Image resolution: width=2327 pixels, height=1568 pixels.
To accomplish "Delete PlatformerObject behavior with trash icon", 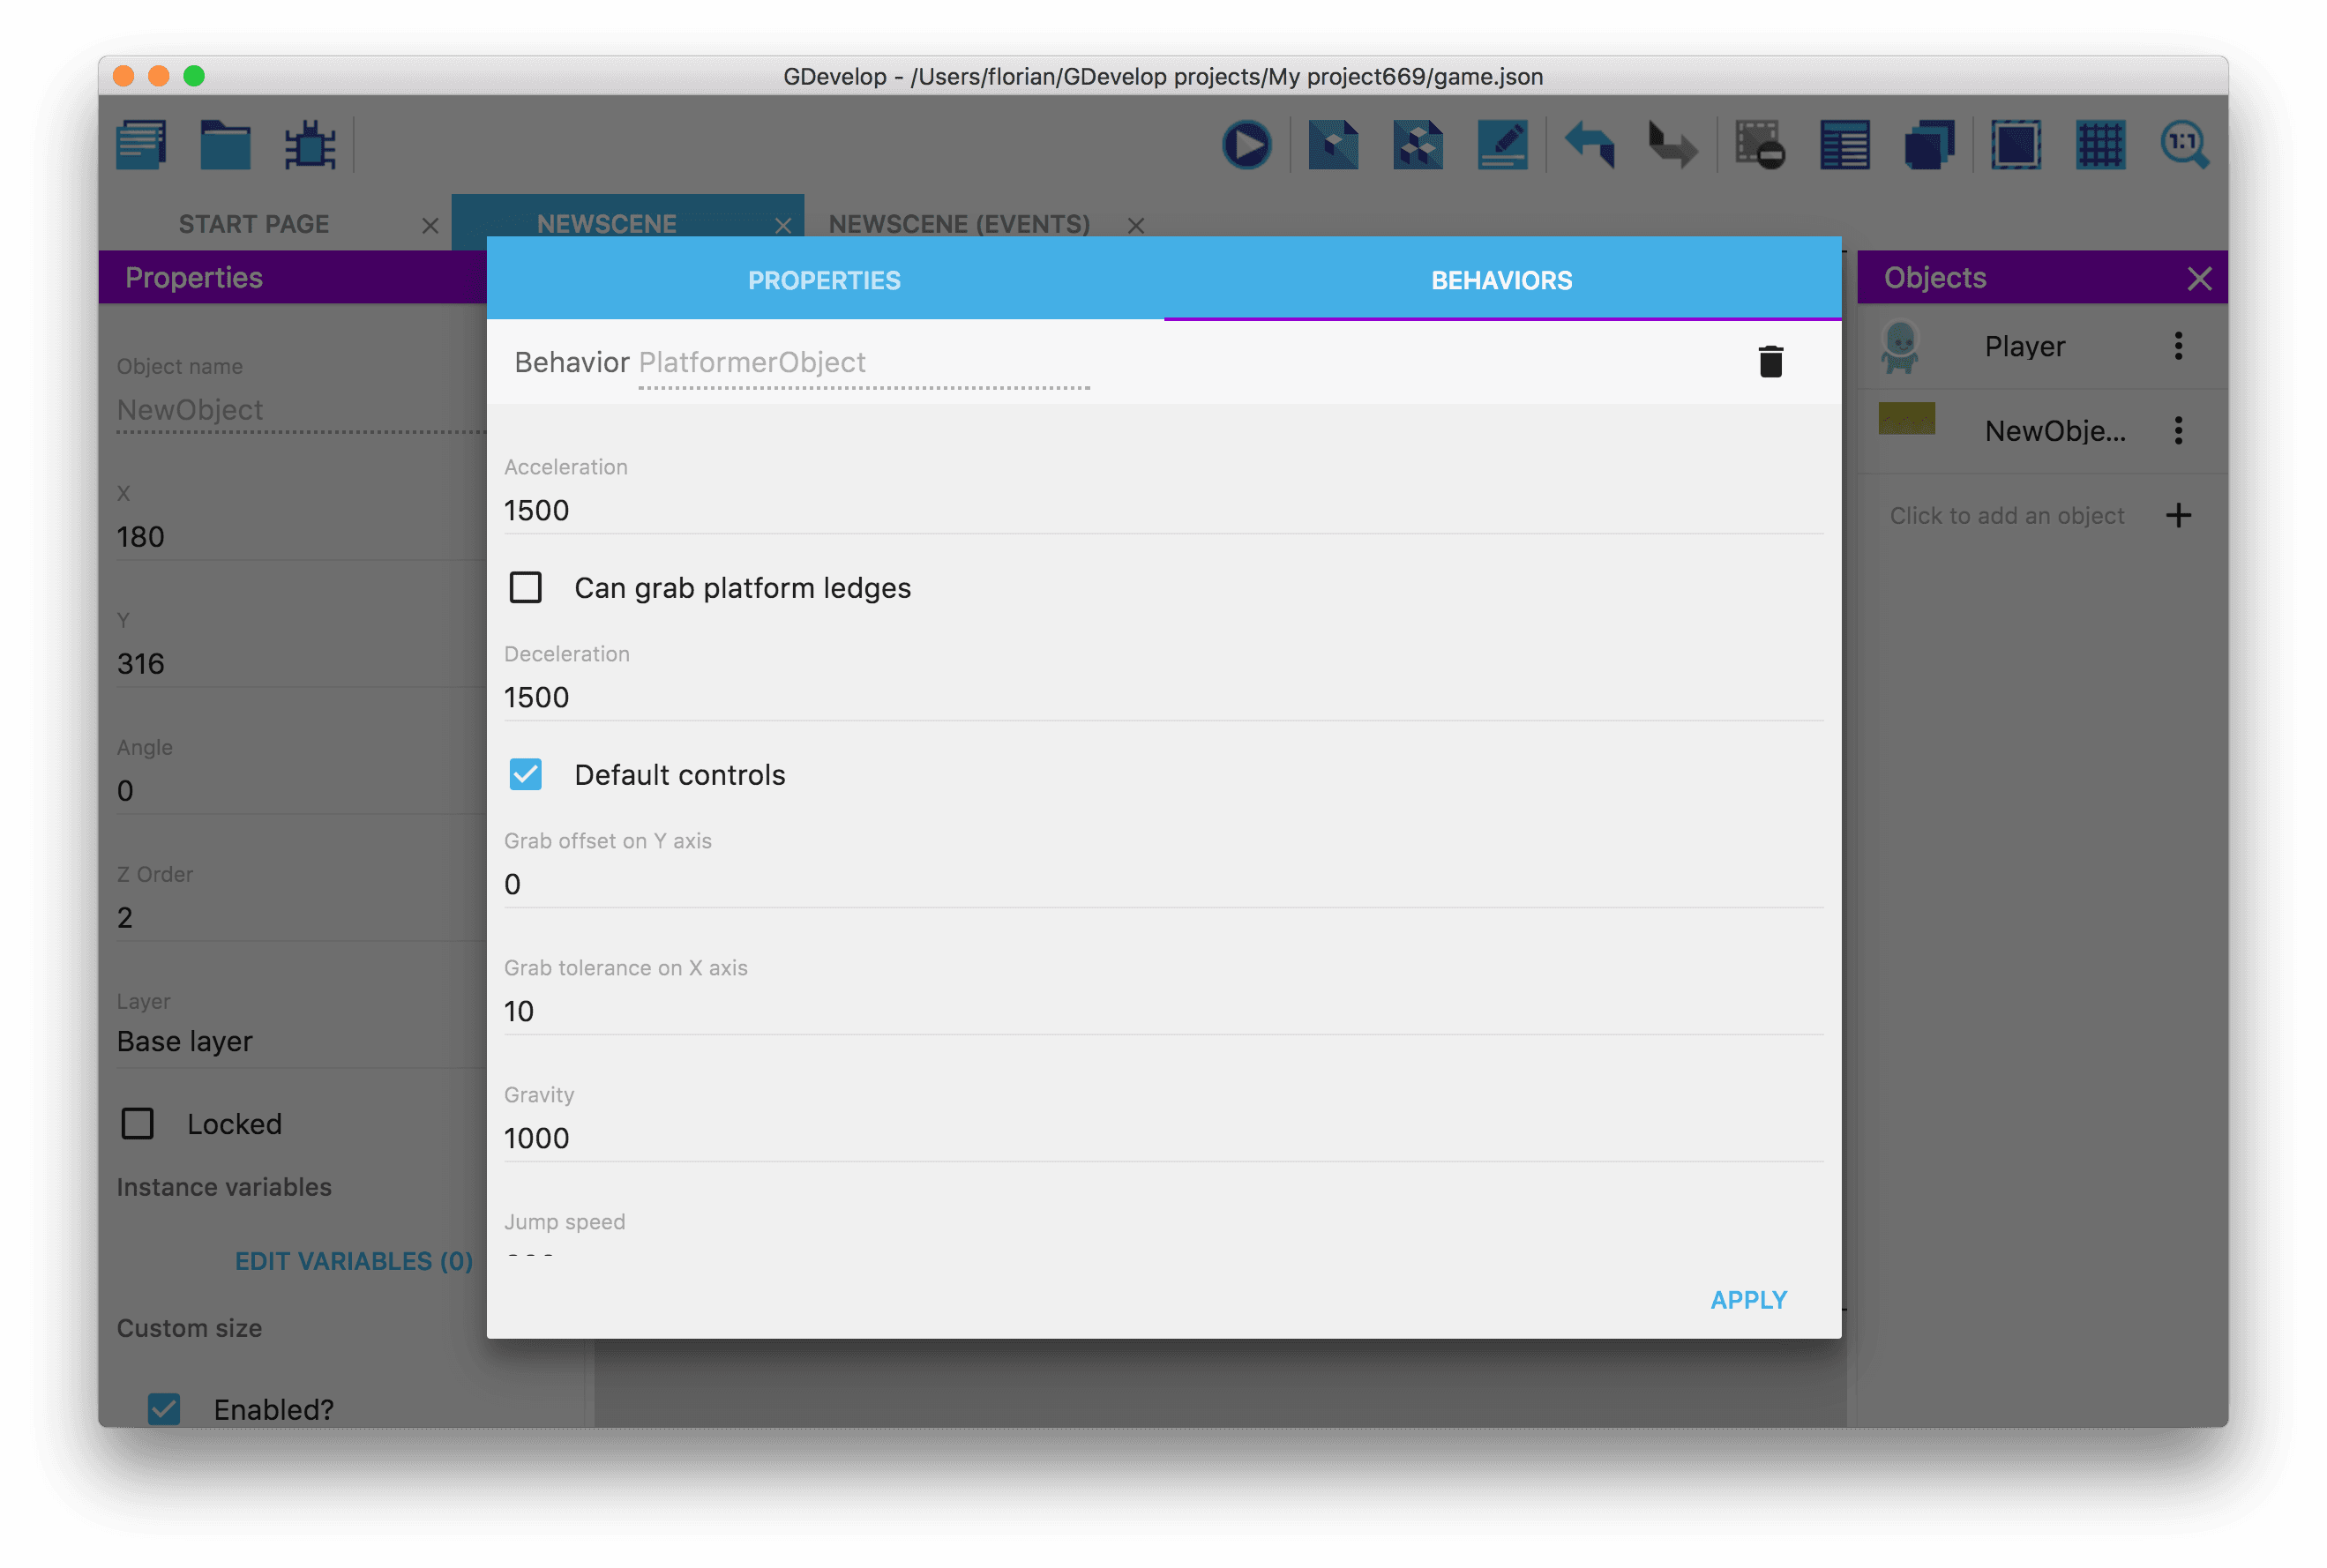I will click(1770, 362).
